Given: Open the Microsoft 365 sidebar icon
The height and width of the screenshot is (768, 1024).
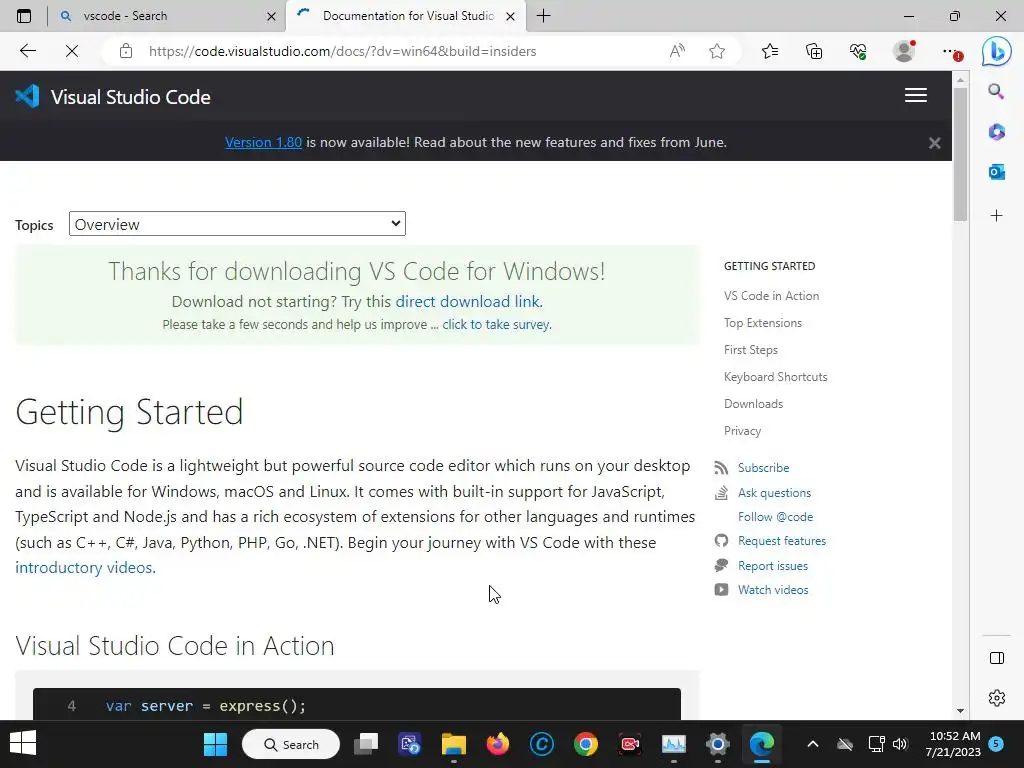Looking at the screenshot, I should pos(997,132).
